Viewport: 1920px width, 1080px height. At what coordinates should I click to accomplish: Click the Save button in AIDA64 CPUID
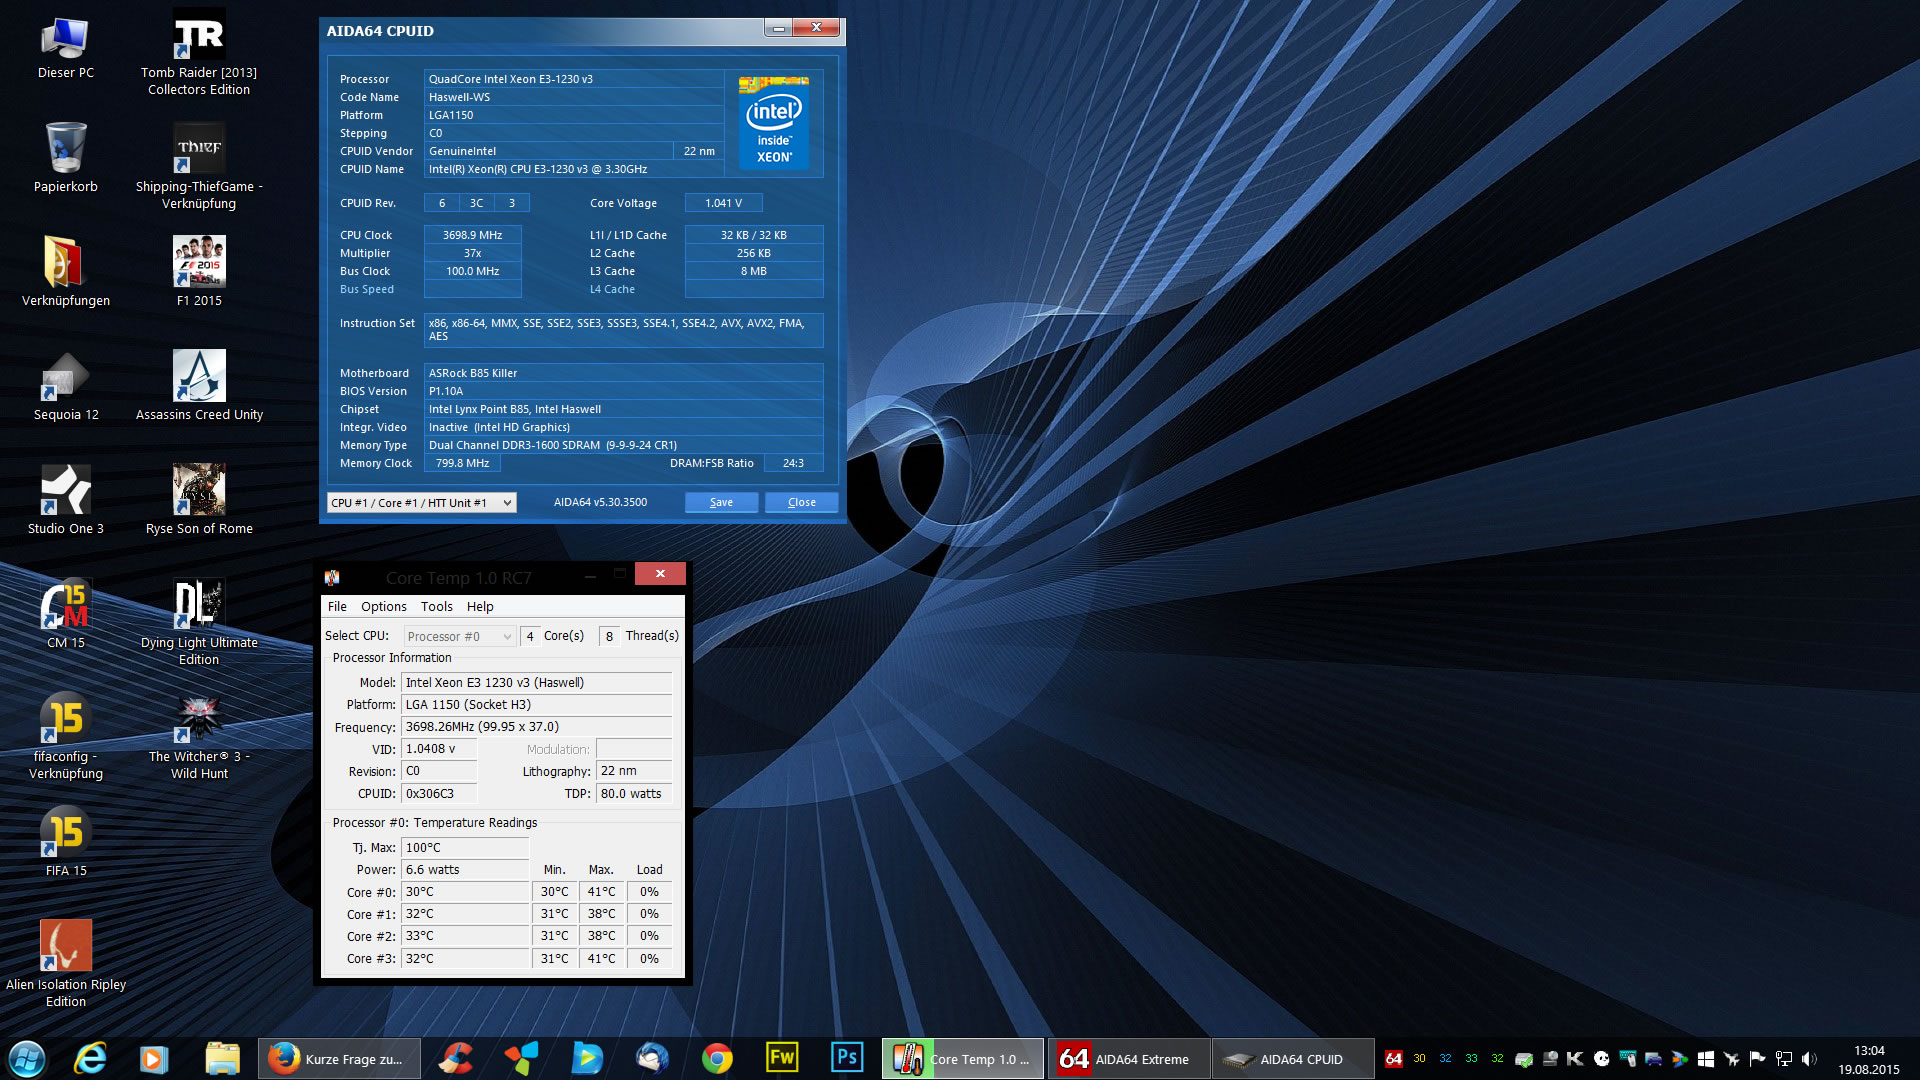(x=721, y=503)
